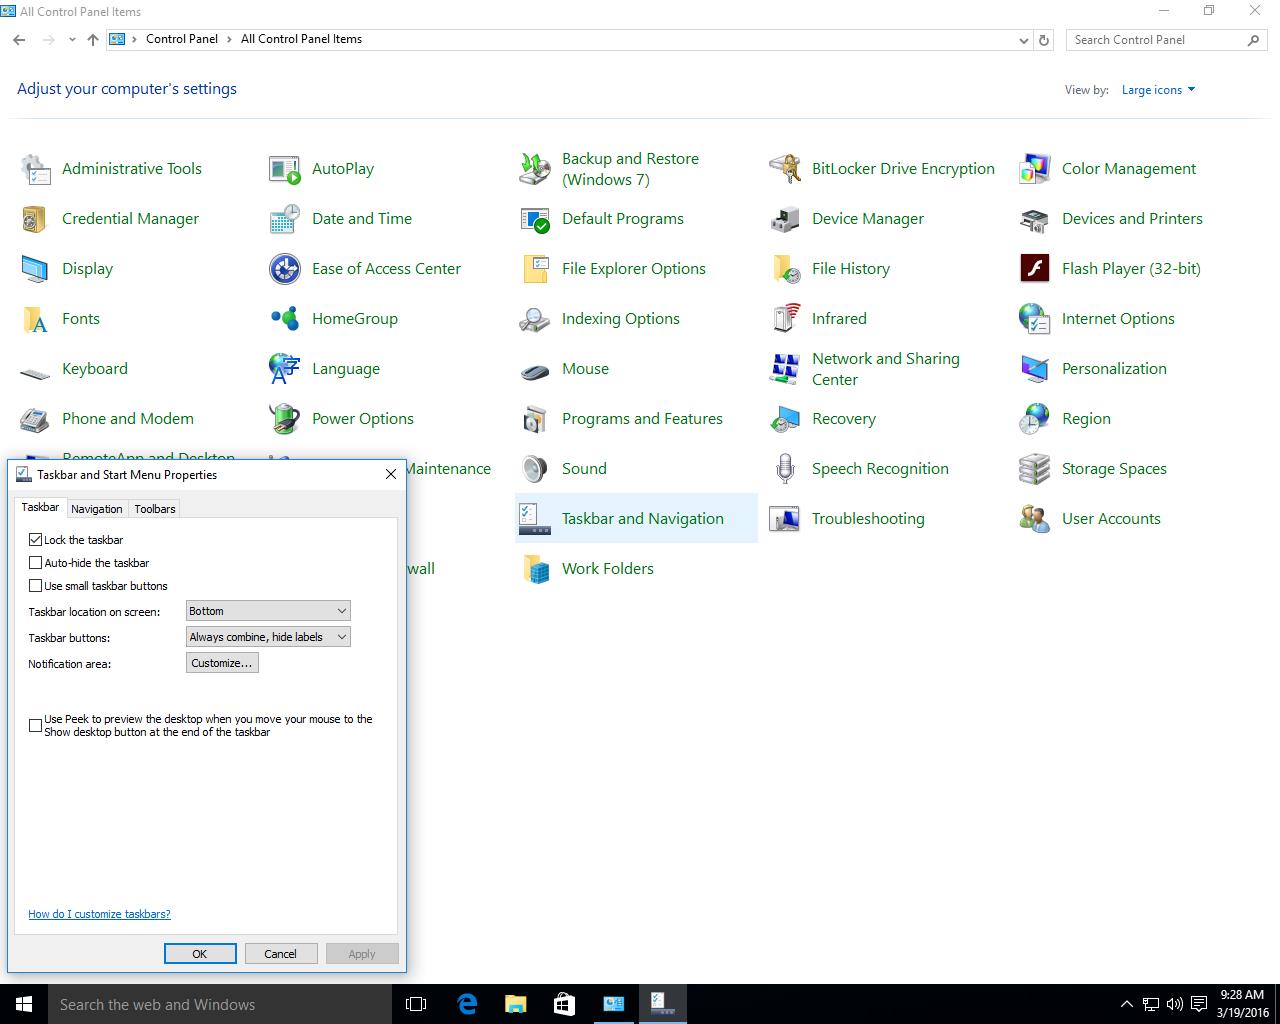Select the Taskbar tab
This screenshot has width=1280, height=1024.
(x=41, y=507)
